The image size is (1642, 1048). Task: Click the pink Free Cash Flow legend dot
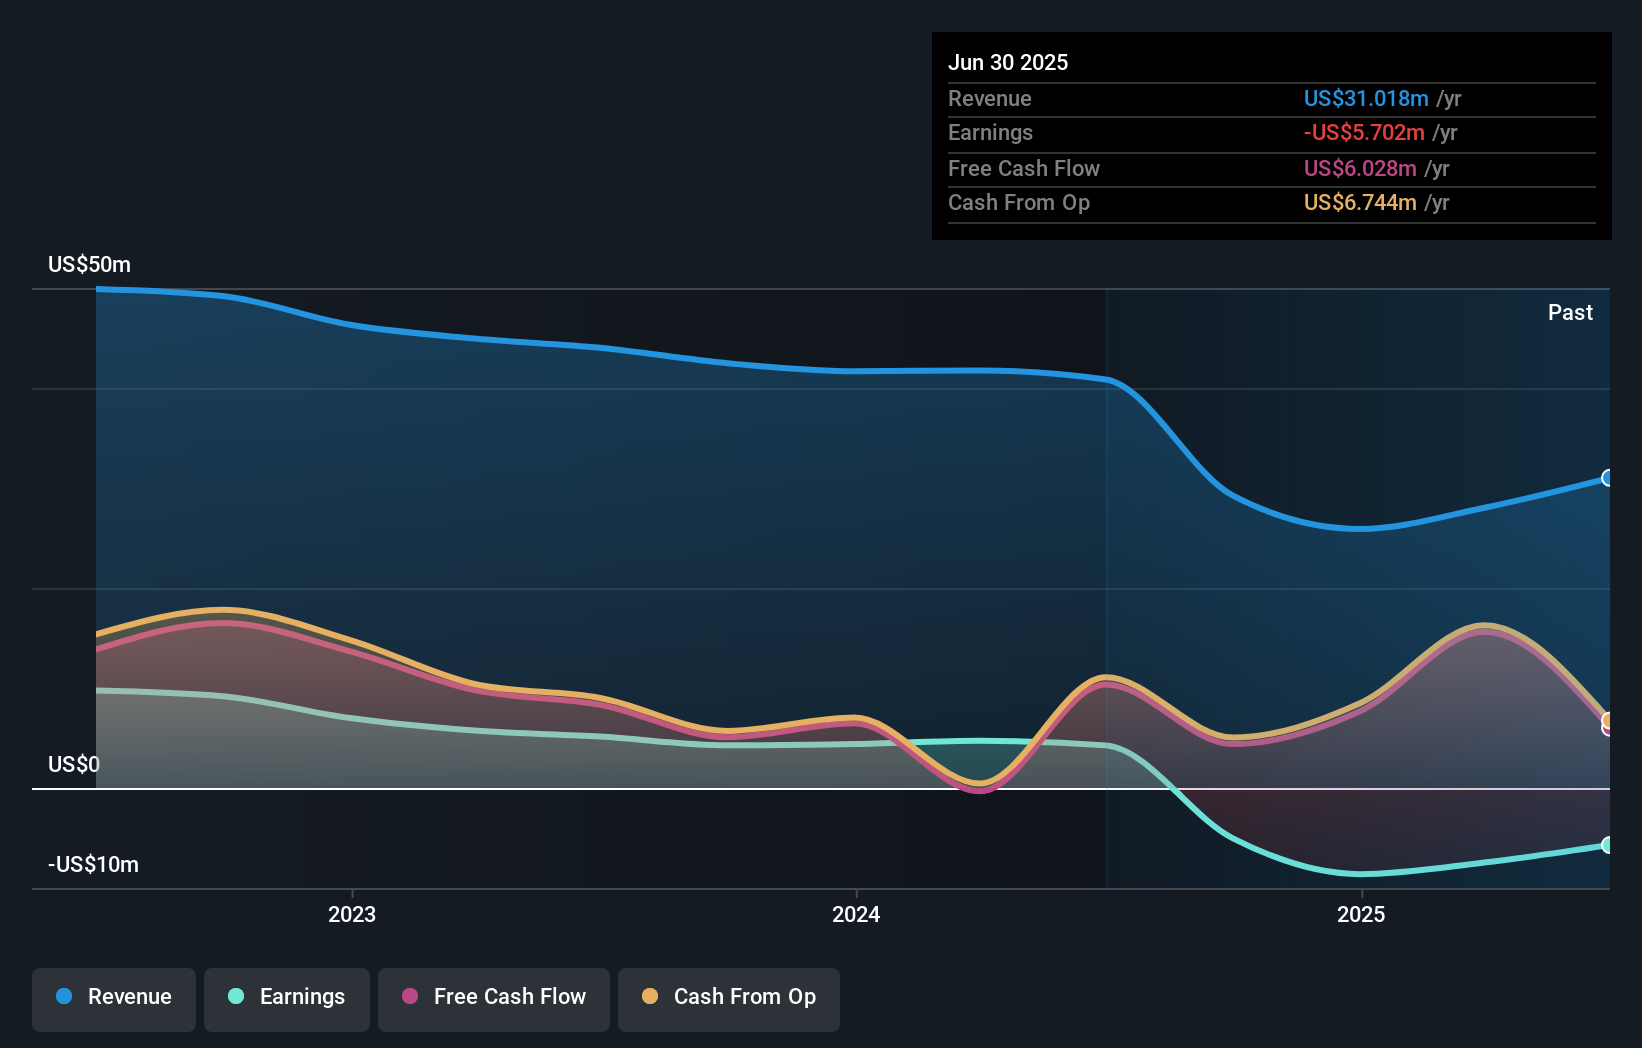point(410,996)
